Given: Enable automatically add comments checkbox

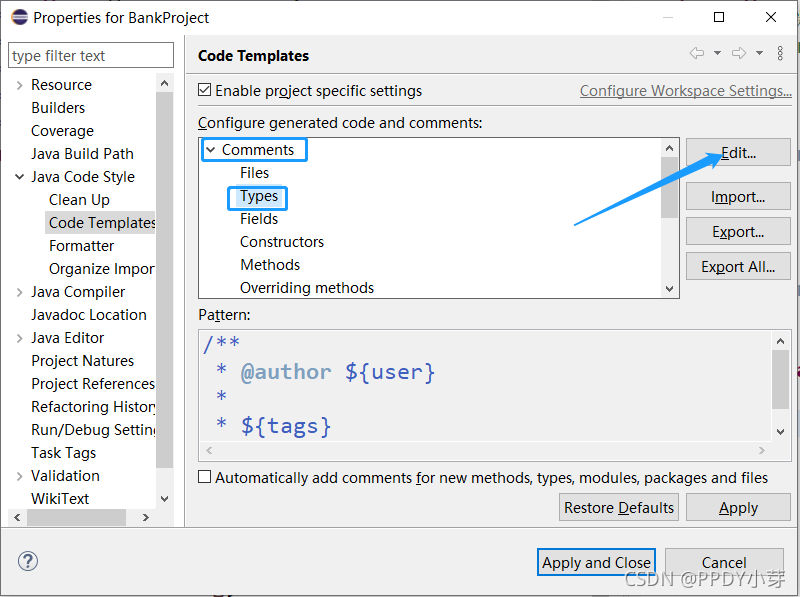Looking at the screenshot, I should pyautogui.click(x=204, y=477).
